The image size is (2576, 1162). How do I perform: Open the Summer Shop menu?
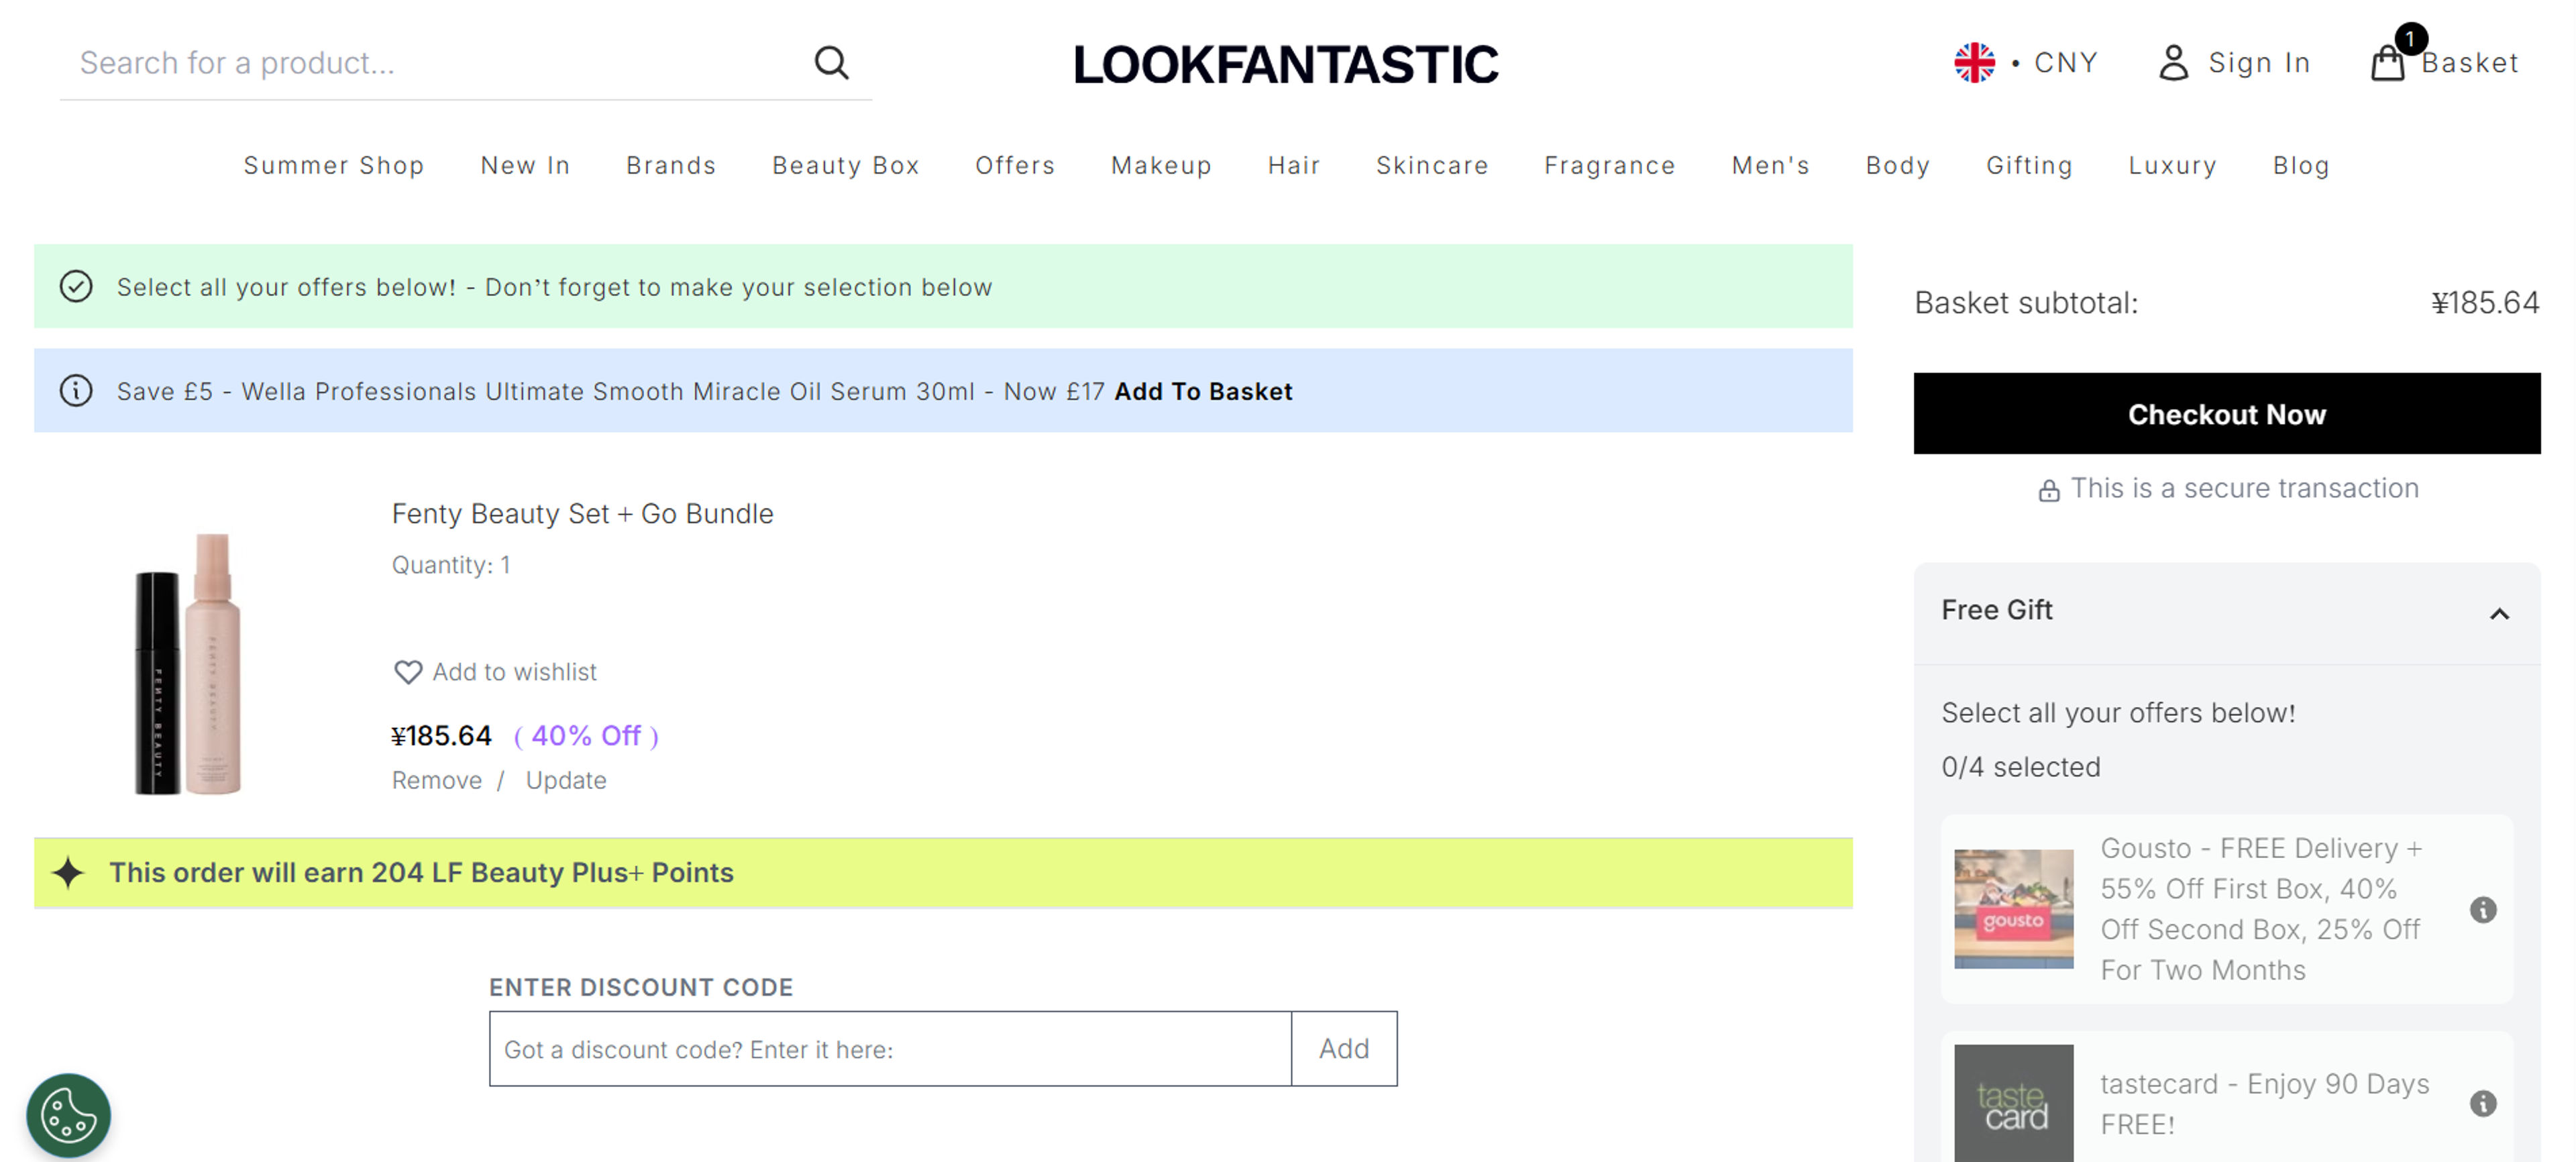click(333, 165)
